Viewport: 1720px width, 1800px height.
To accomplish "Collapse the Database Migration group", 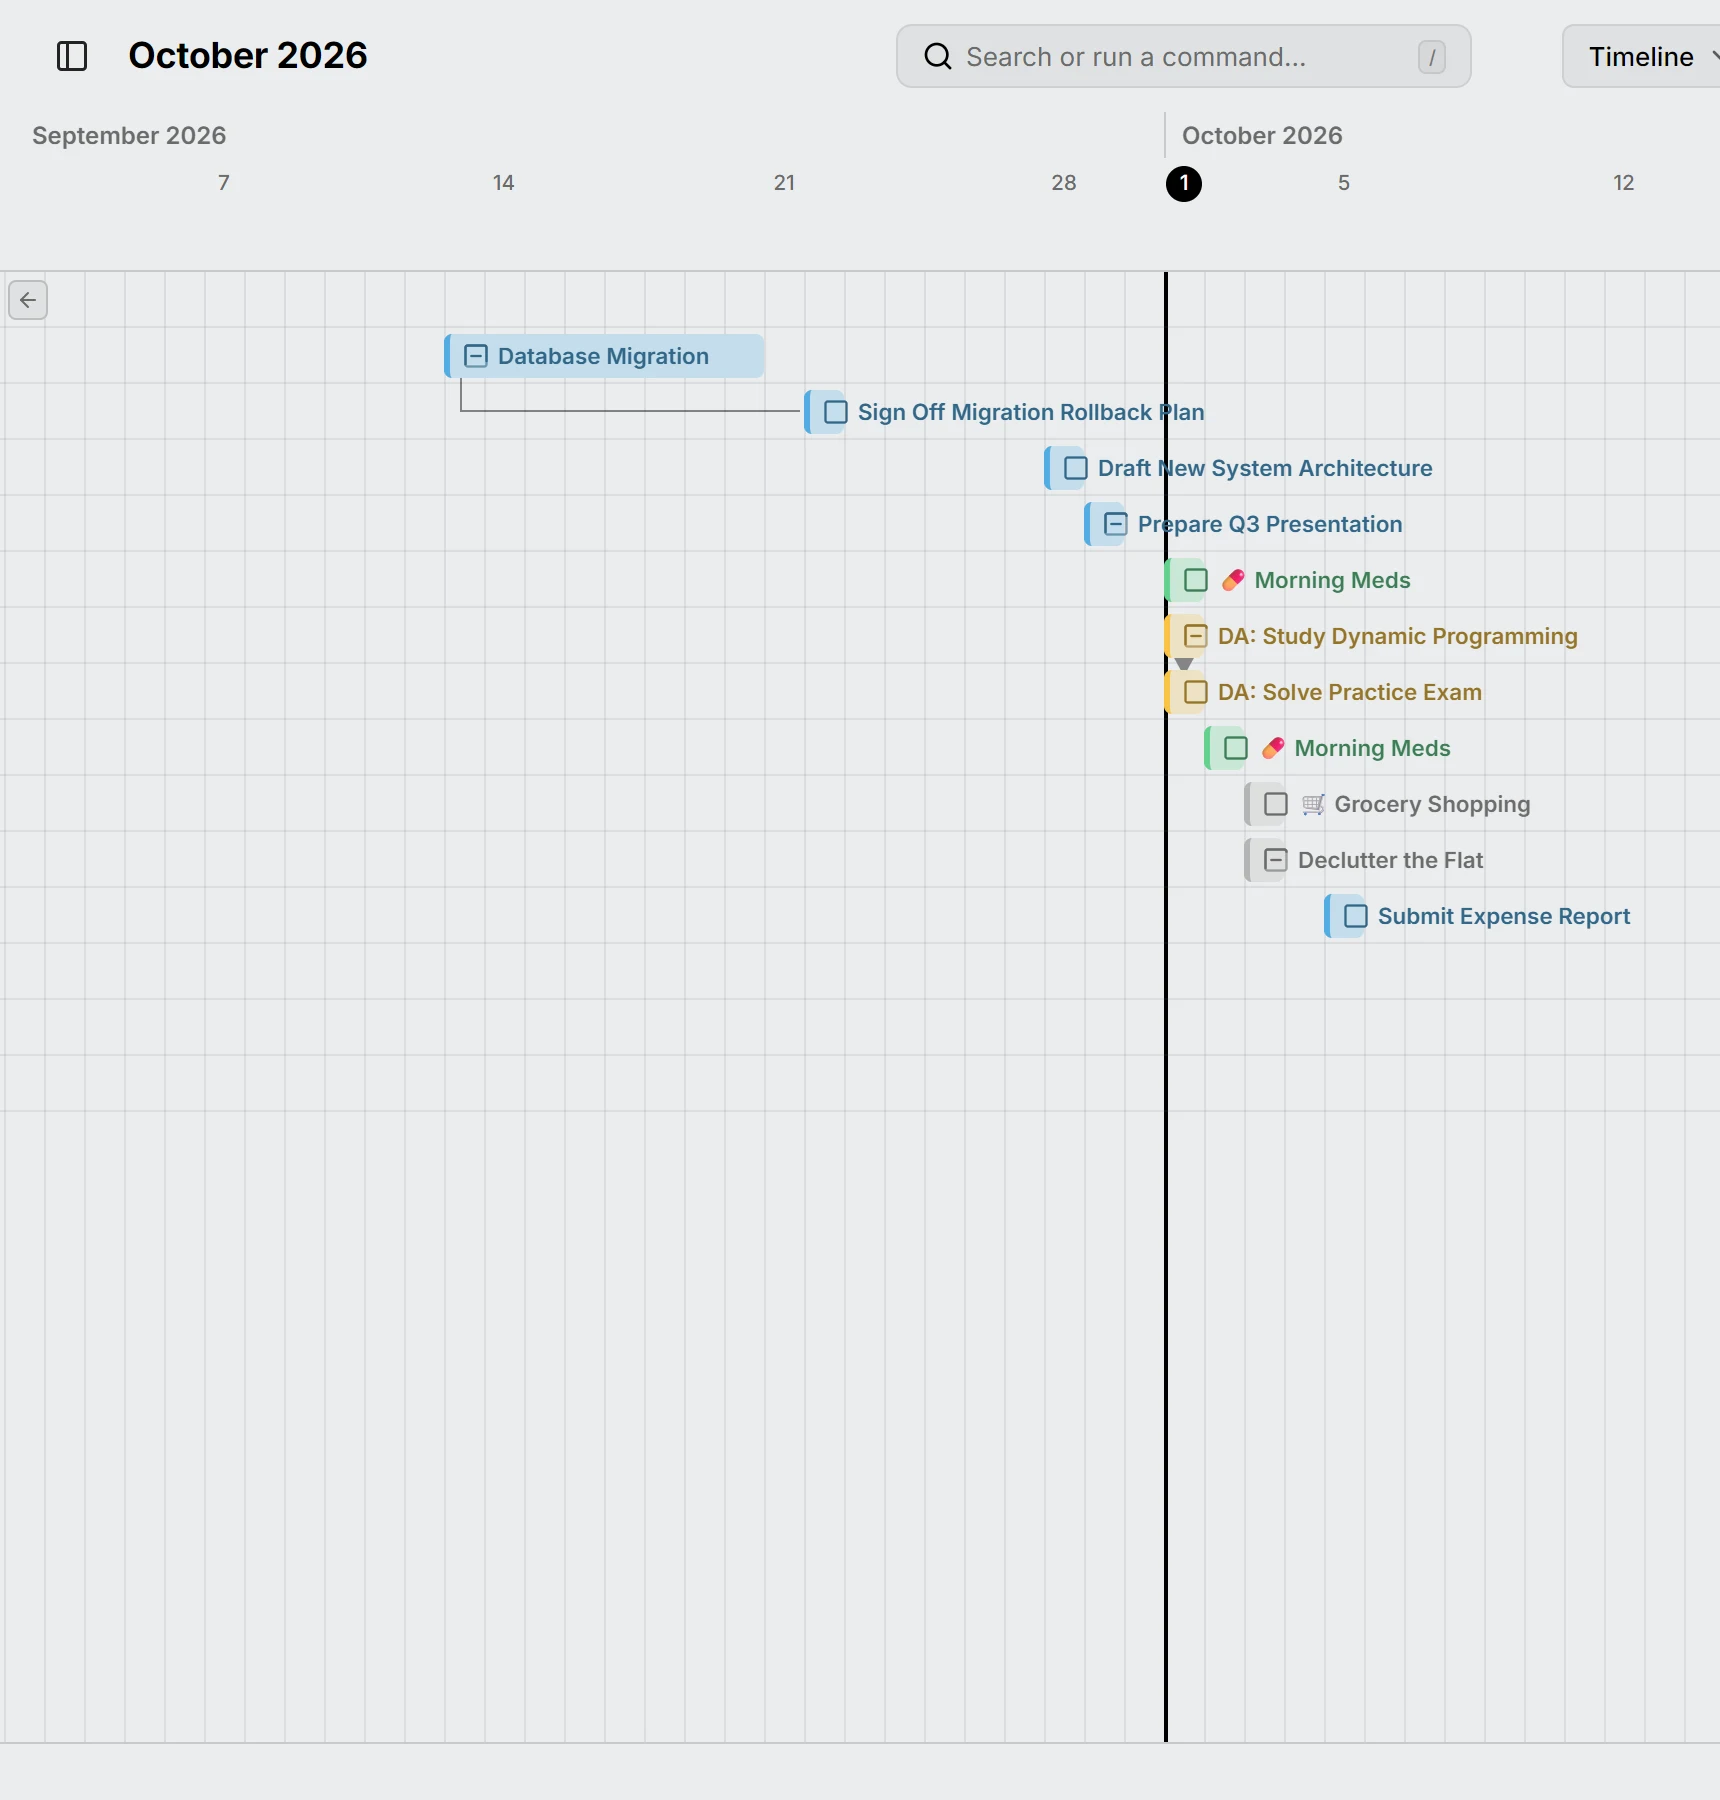I will [476, 356].
